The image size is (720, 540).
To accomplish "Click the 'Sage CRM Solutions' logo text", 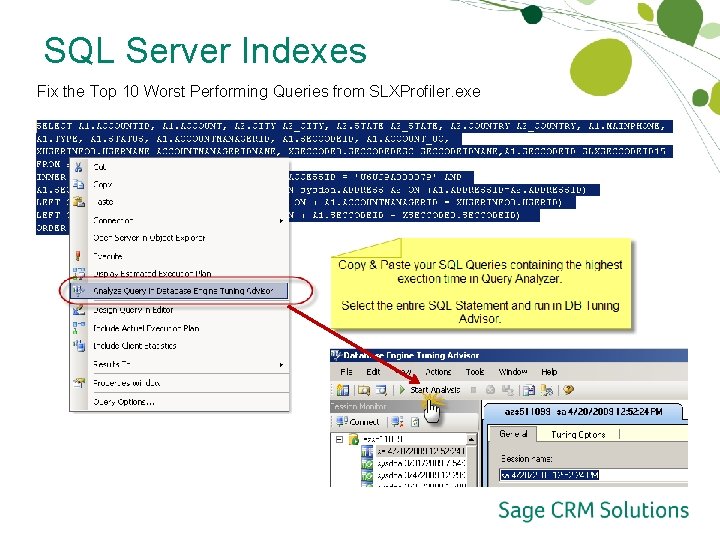I will (x=593, y=511).
